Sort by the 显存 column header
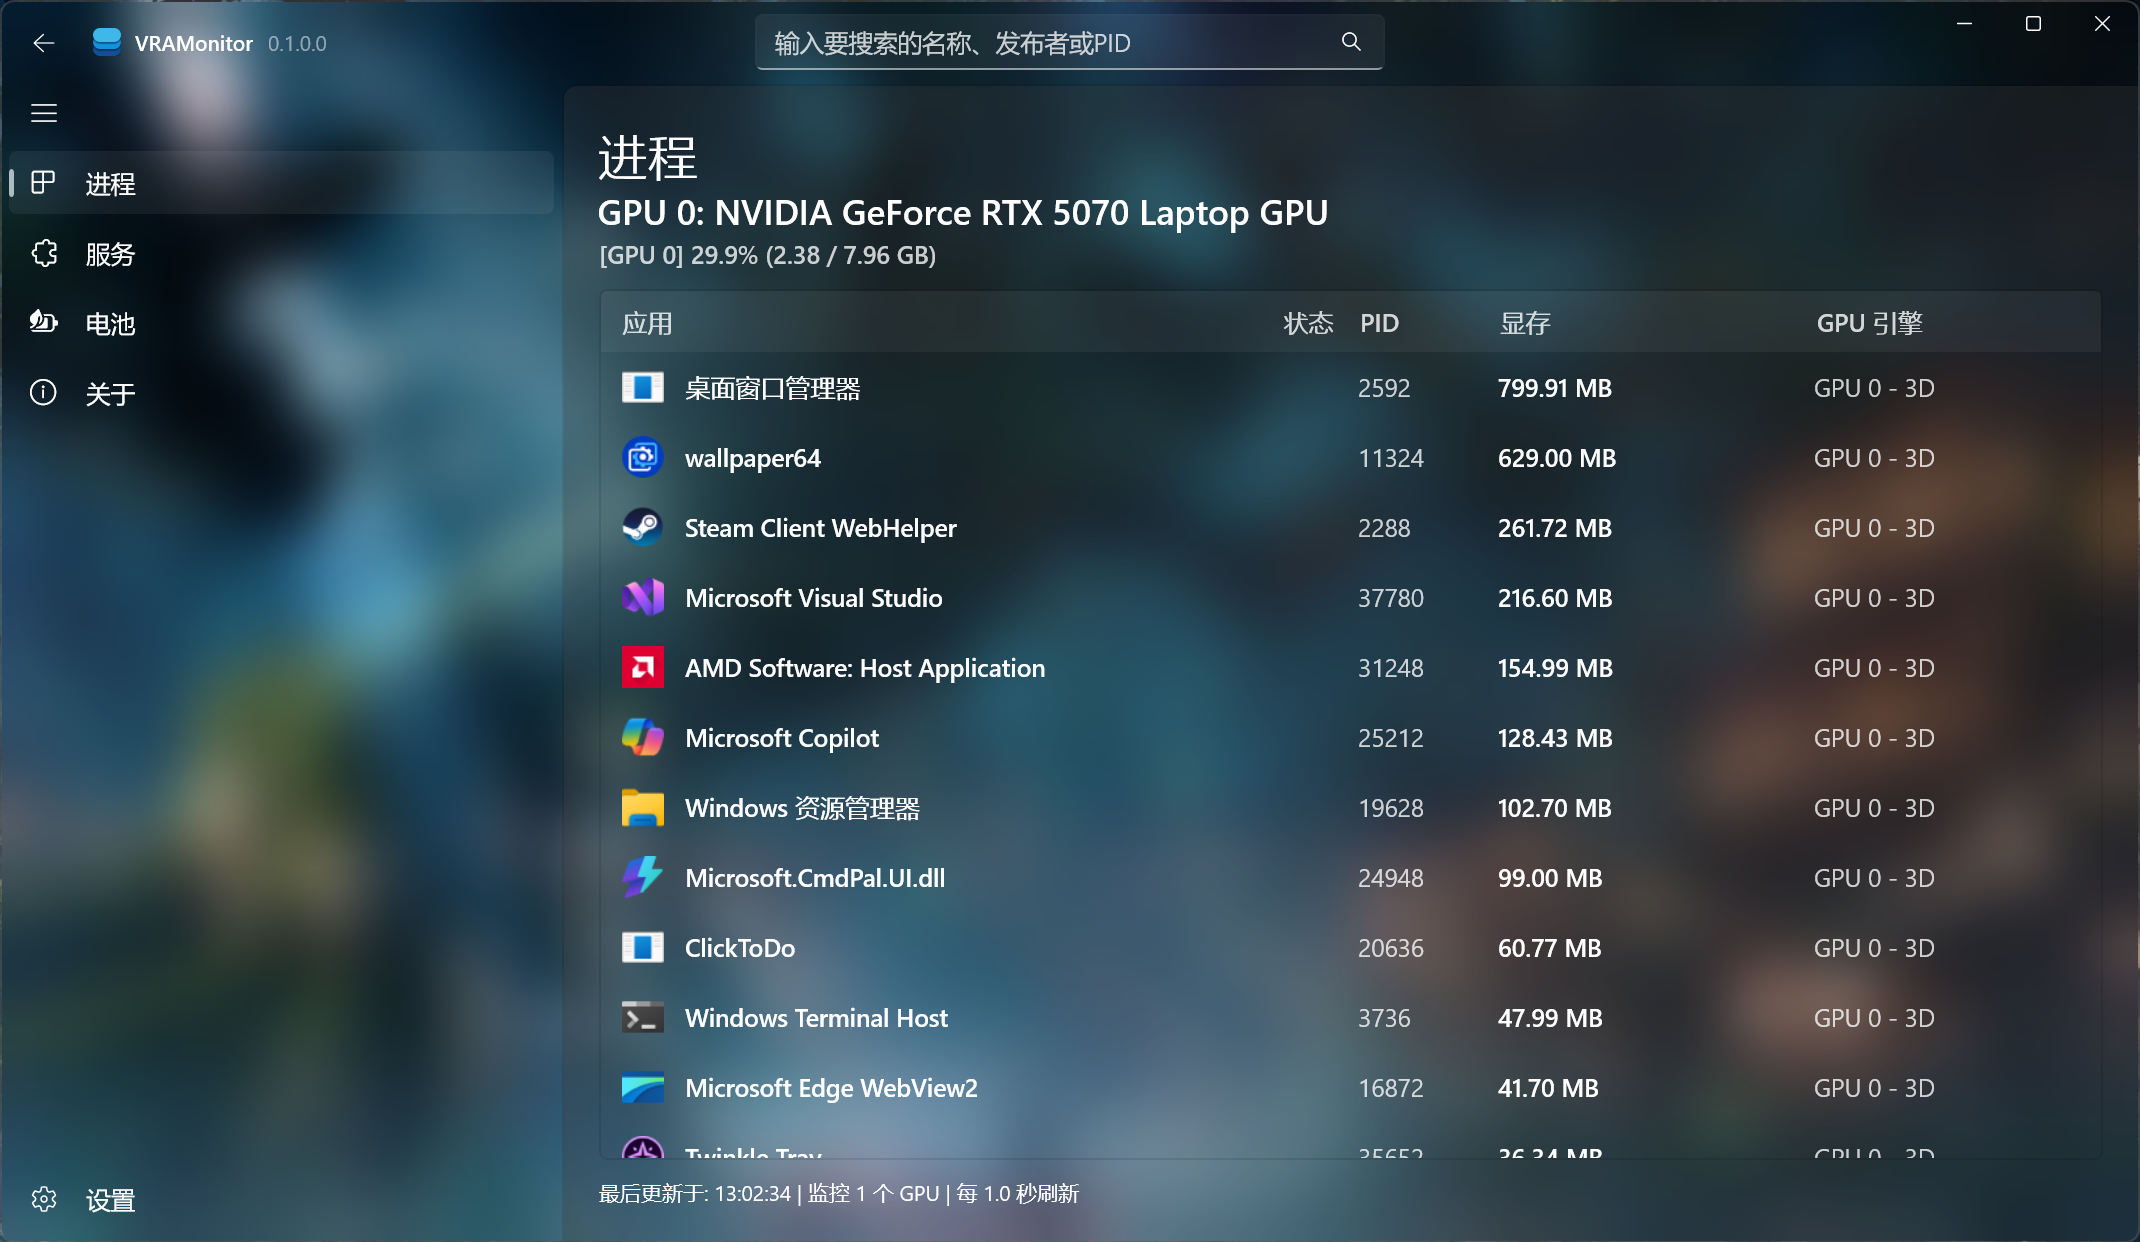The image size is (2140, 1242). [x=1525, y=323]
